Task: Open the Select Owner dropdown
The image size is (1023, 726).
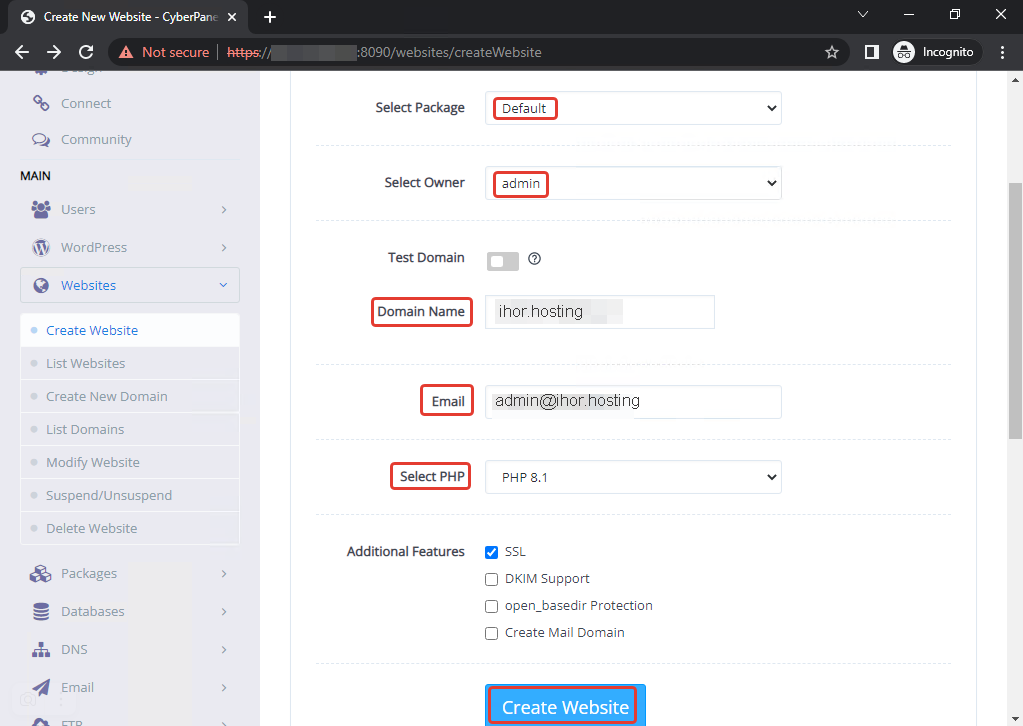Action: [633, 183]
